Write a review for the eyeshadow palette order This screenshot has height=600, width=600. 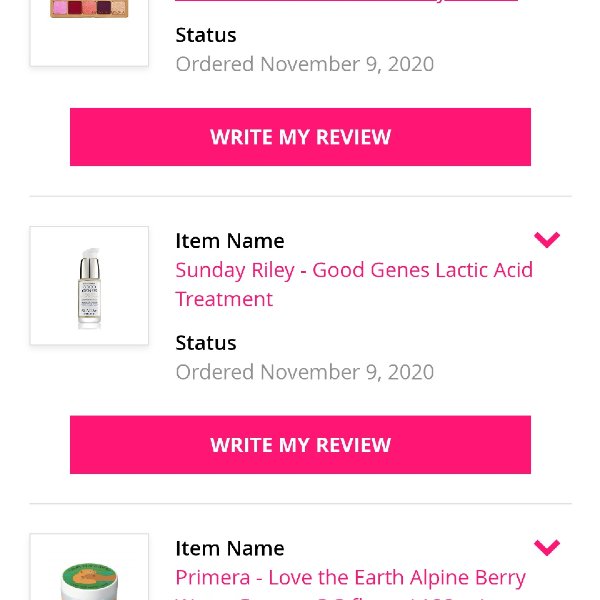point(300,137)
